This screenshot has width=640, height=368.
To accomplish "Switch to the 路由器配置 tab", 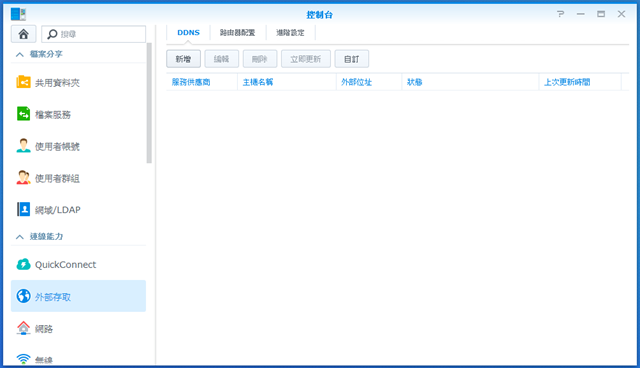I will coord(237,33).
